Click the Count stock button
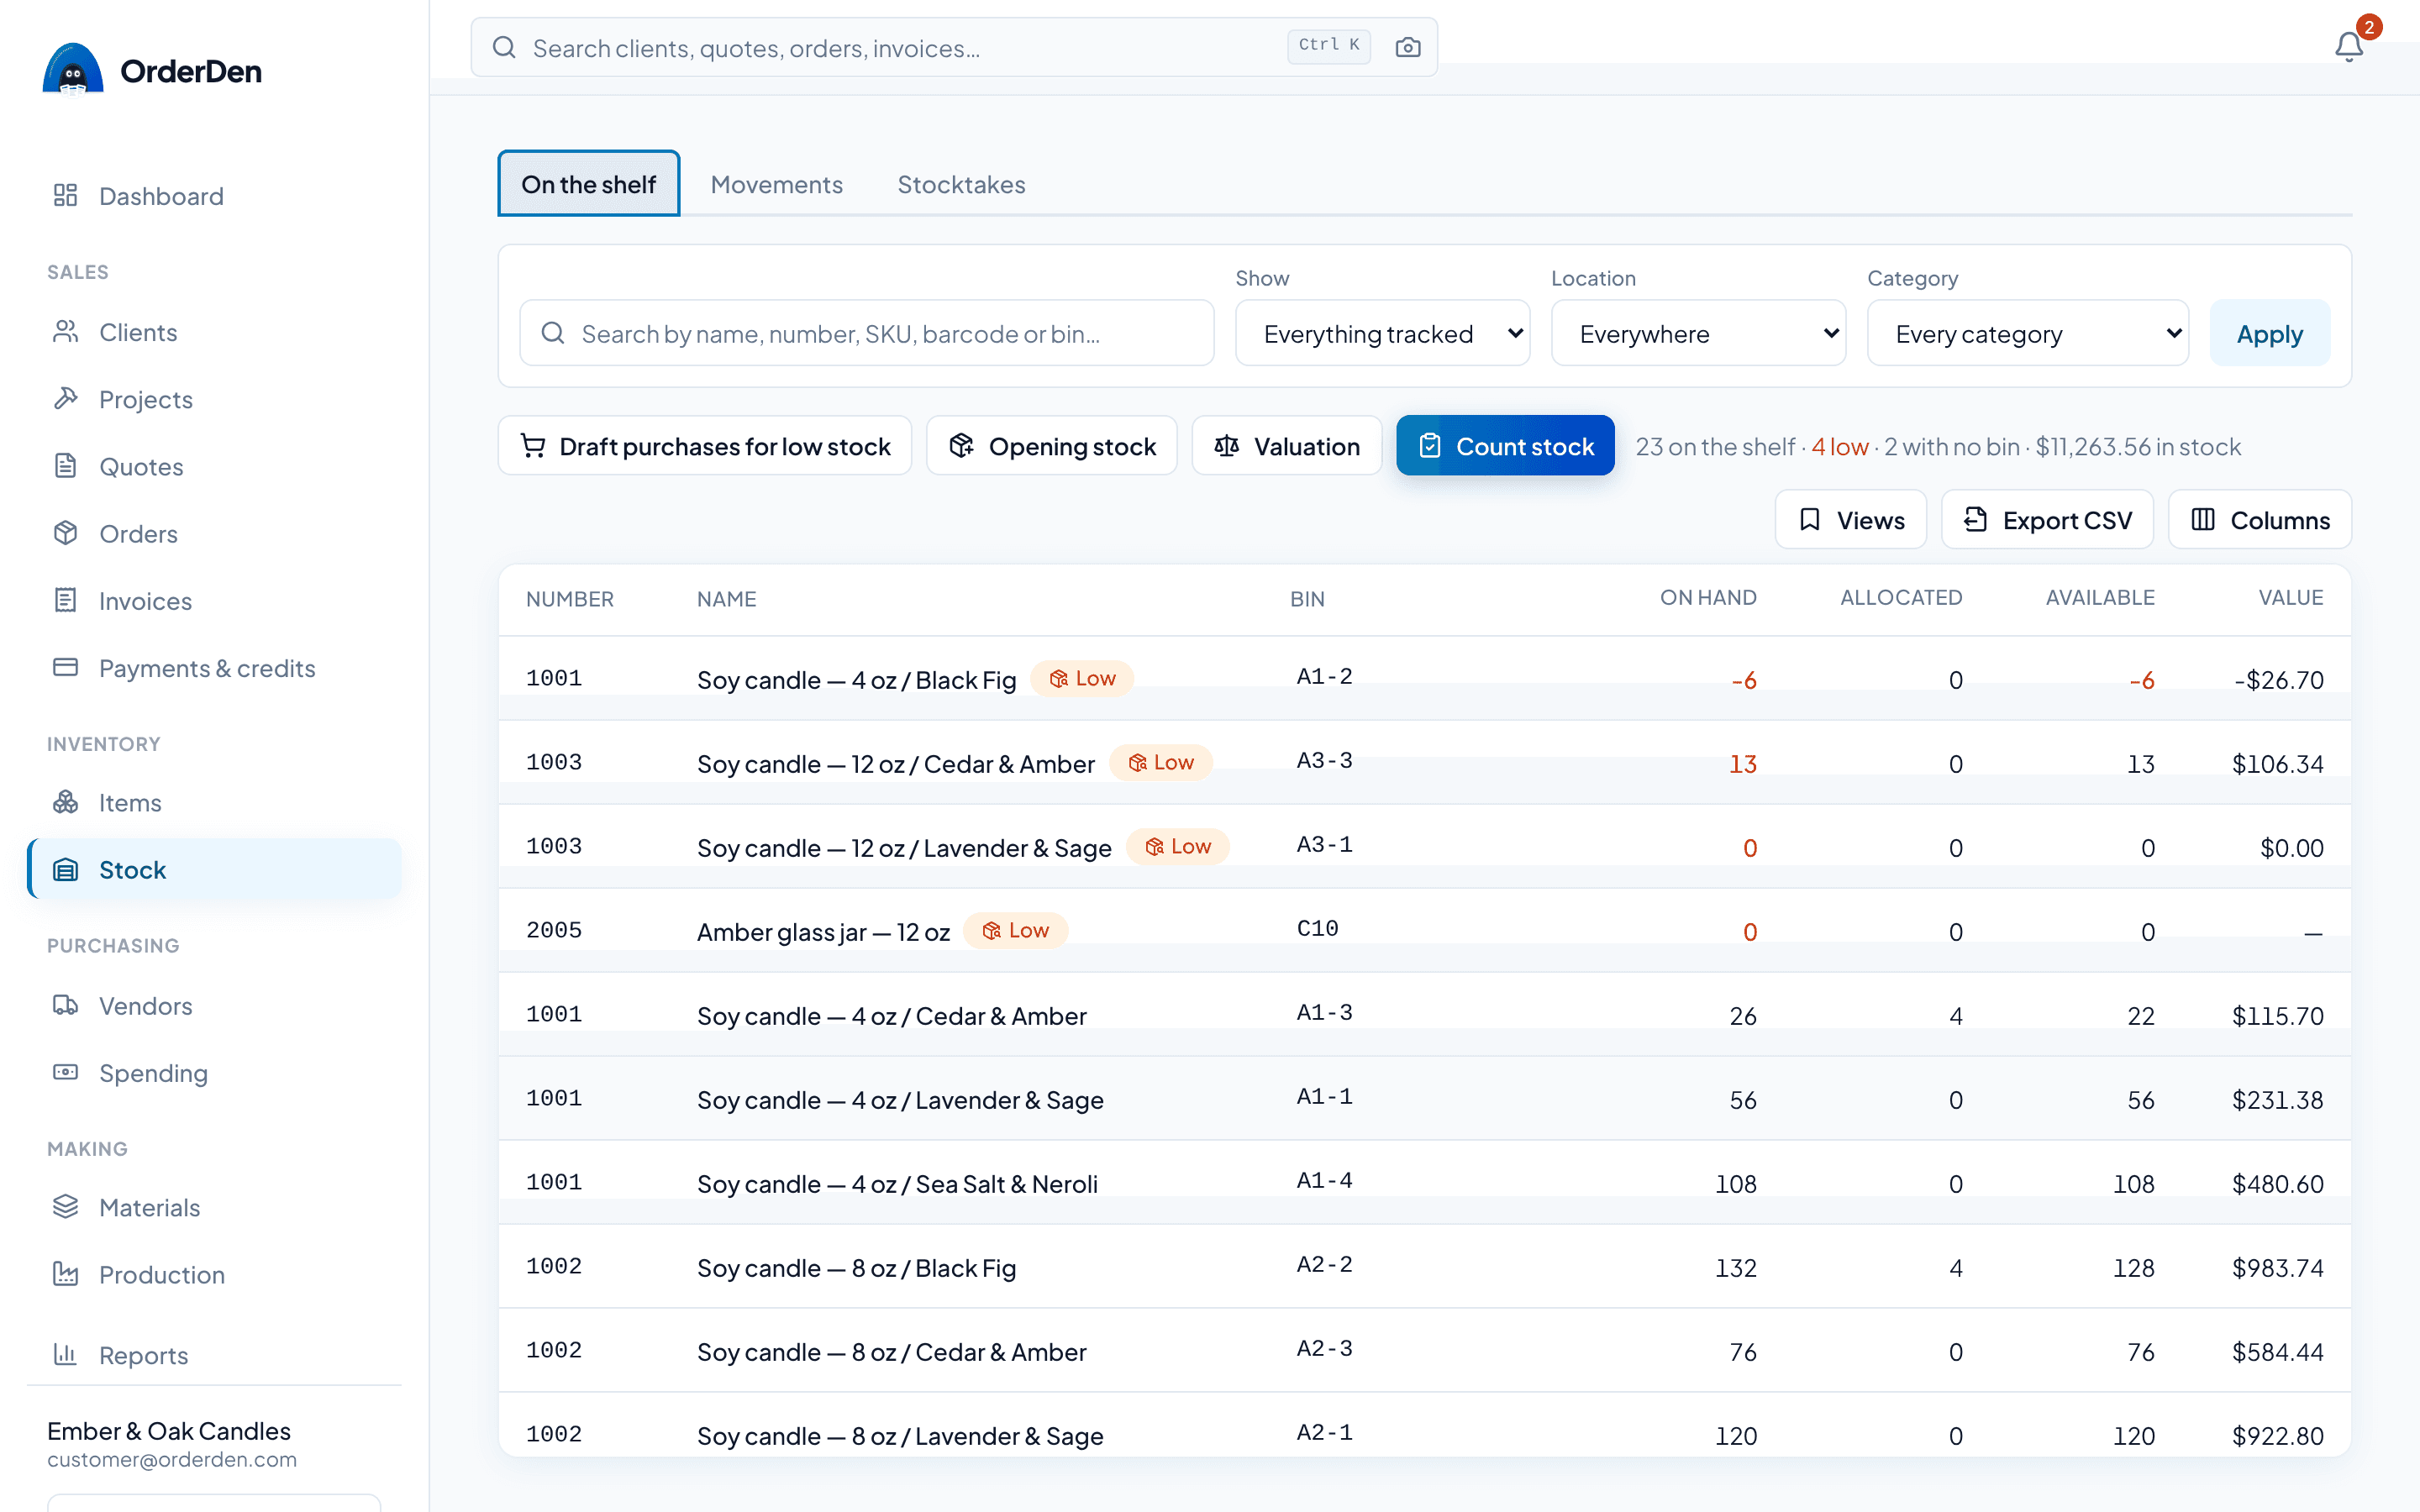The height and width of the screenshot is (1512, 2420). point(1505,446)
